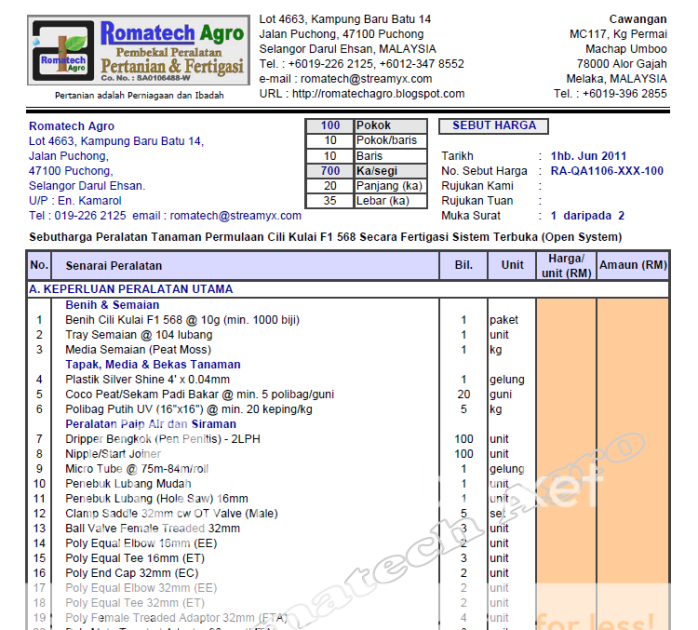Viewport: 698px width, 630px height.
Task: Select the 10 Baris value cell
Action: 330,156
